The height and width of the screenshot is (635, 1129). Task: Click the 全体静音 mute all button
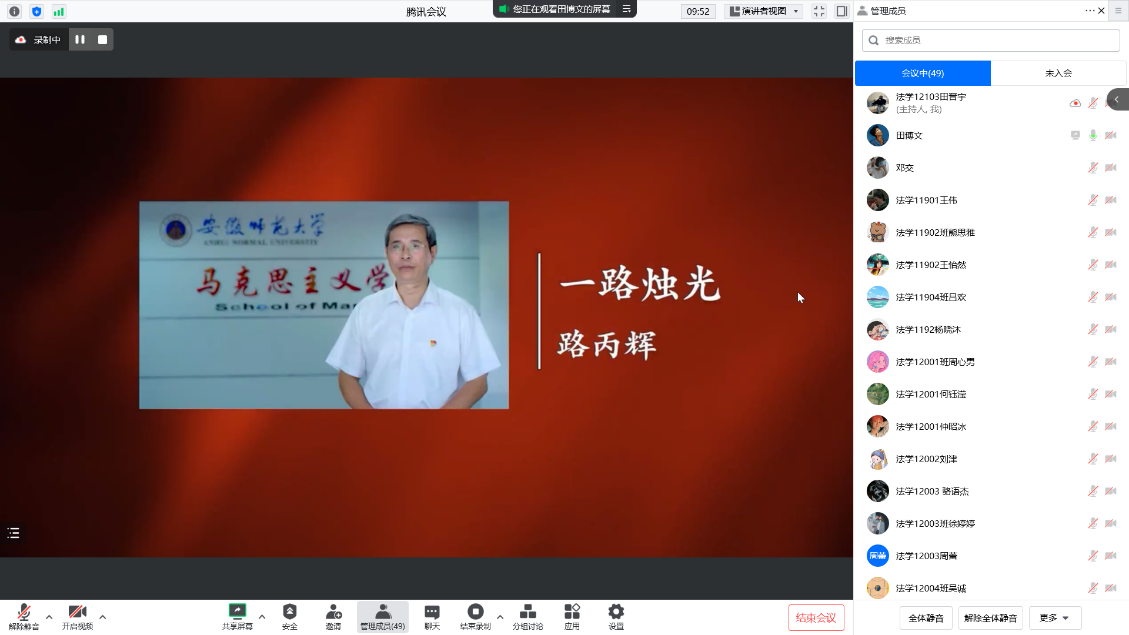(926, 618)
